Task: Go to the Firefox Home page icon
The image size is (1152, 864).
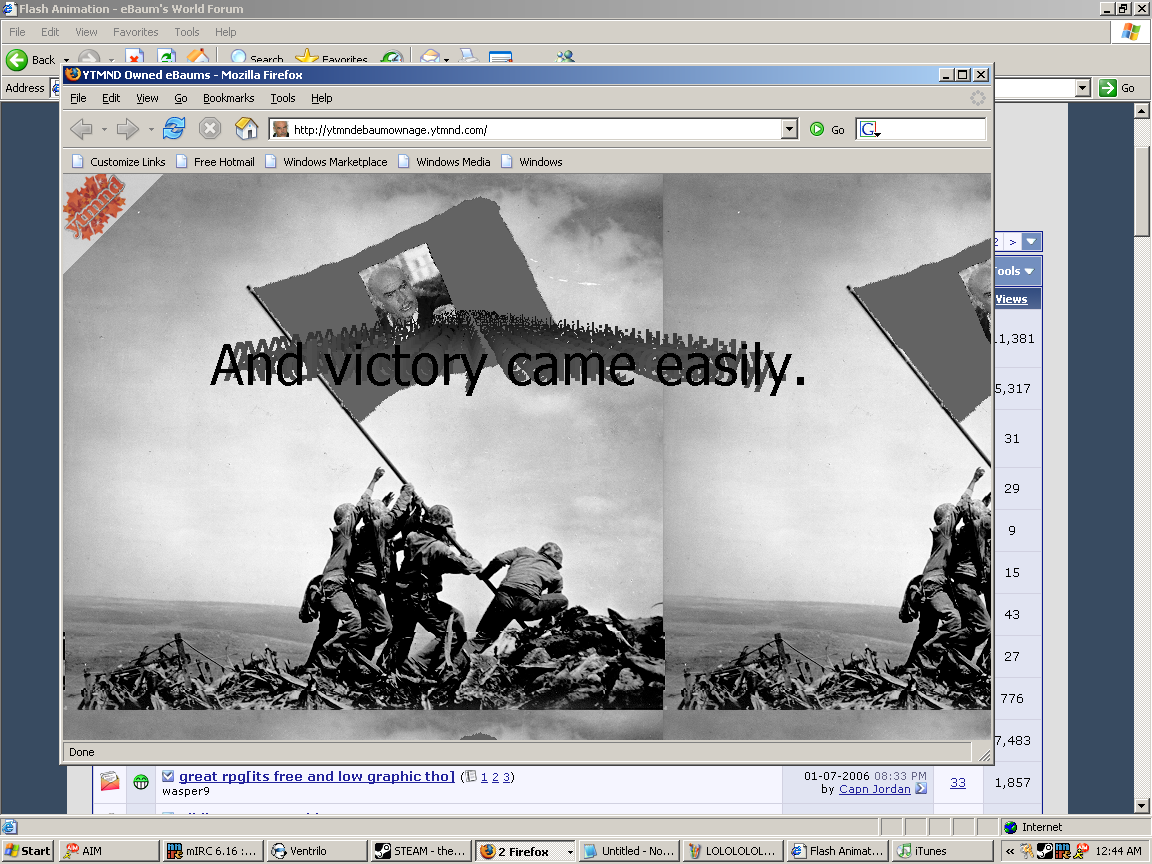Action: (246, 128)
